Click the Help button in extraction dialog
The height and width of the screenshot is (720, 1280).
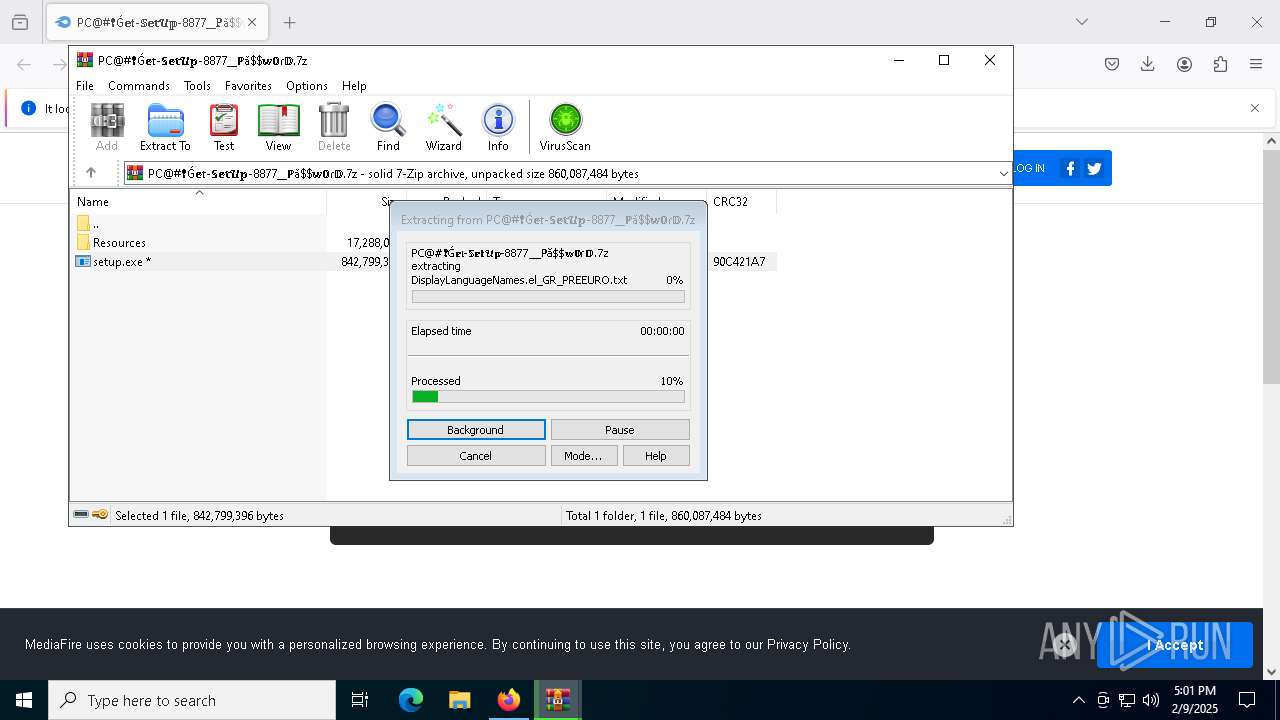coord(656,456)
